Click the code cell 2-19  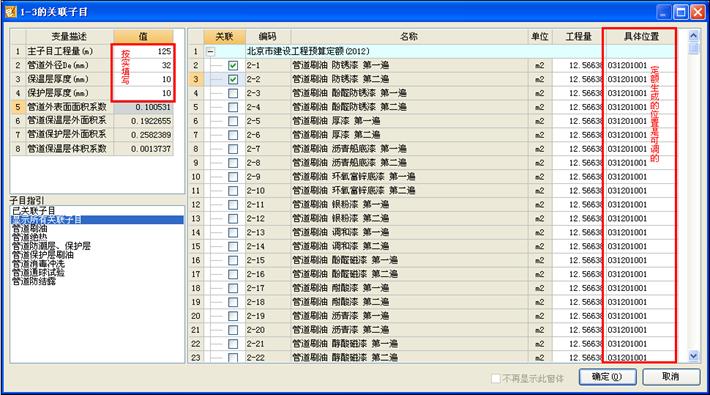point(268,316)
